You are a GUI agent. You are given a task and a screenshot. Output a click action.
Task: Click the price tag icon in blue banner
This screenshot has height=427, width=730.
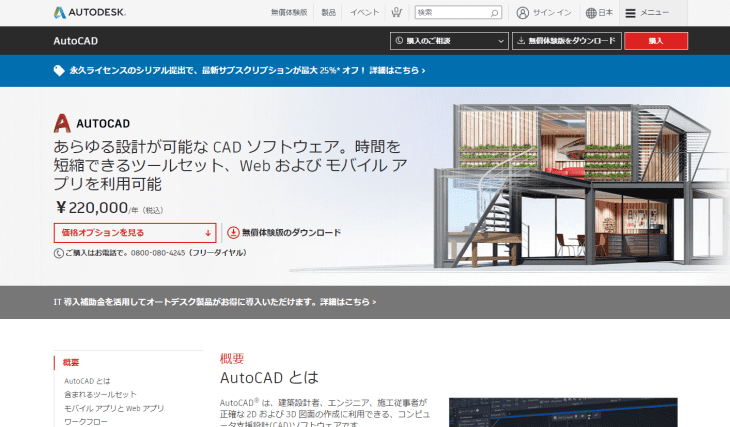click(x=59, y=71)
